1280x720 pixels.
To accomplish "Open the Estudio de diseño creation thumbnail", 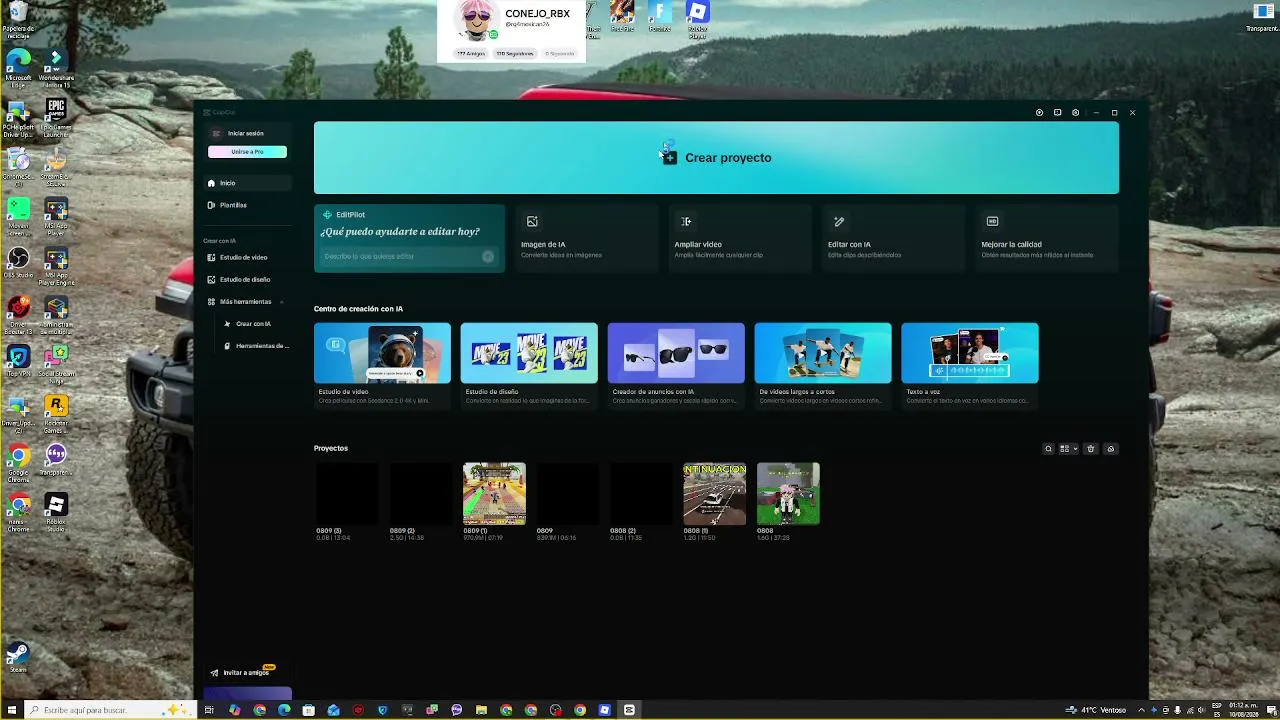I will coord(529,353).
